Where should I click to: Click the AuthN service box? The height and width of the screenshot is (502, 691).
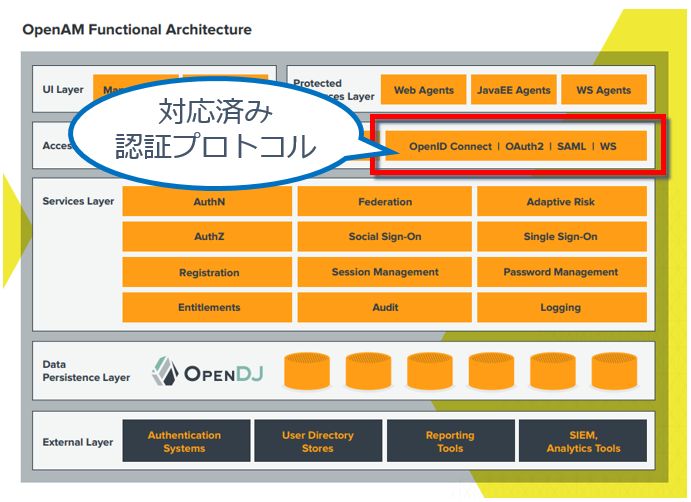pyautogui.click(x=207, y=201)
